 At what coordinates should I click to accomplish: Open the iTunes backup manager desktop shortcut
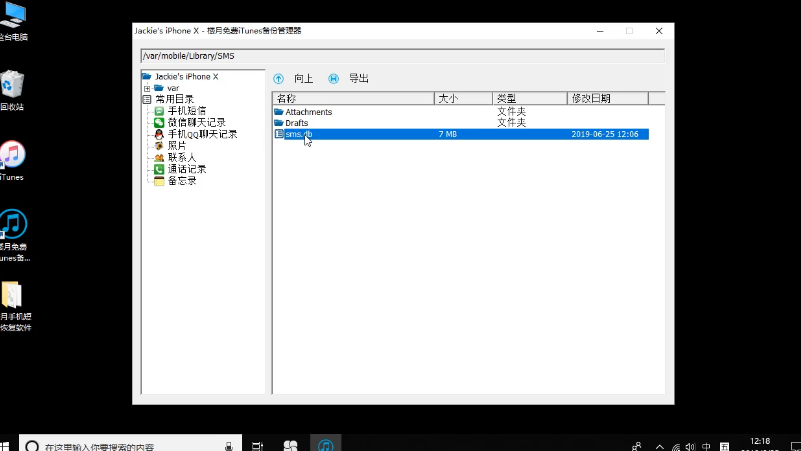(x=14, y=236)
